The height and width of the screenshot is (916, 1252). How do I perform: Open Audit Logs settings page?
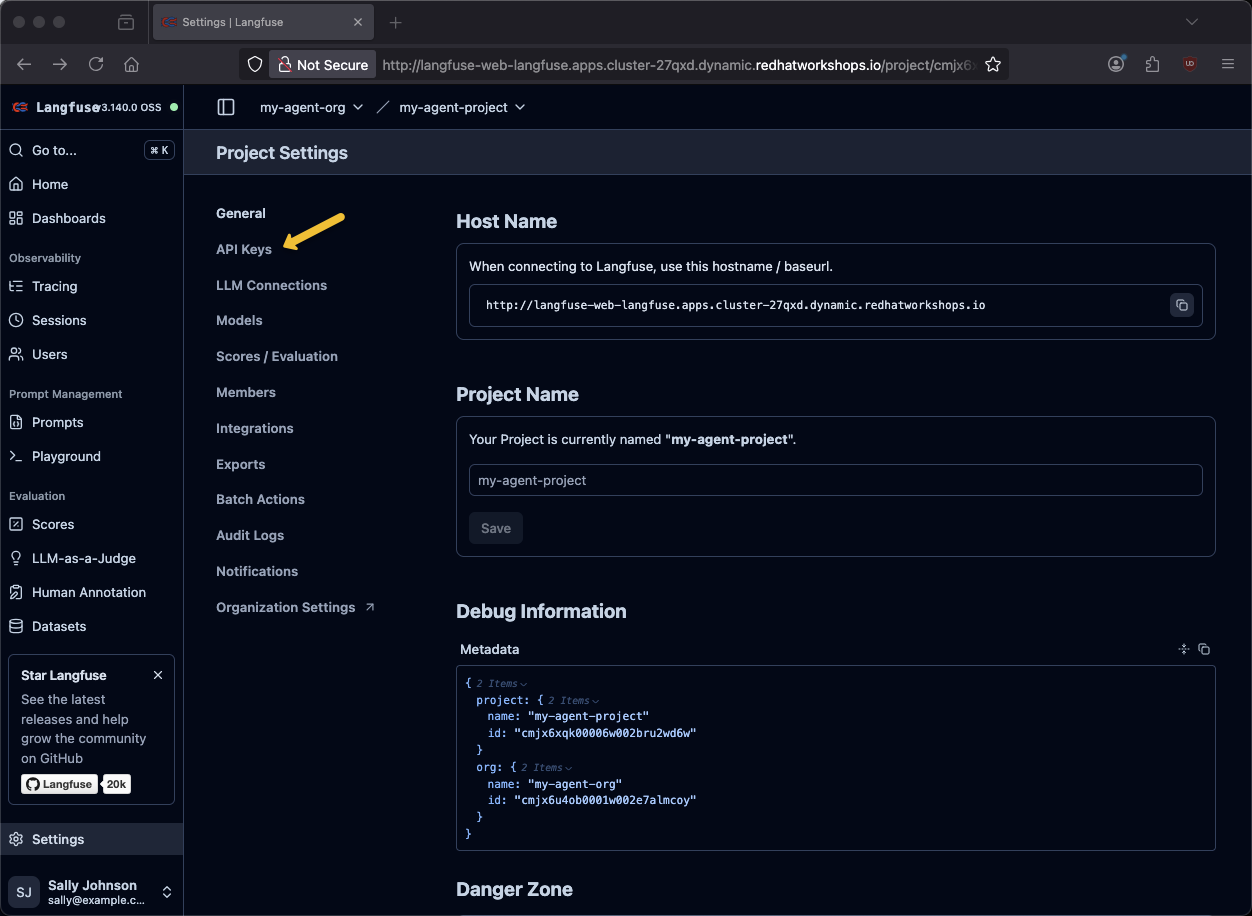[250, 535]
